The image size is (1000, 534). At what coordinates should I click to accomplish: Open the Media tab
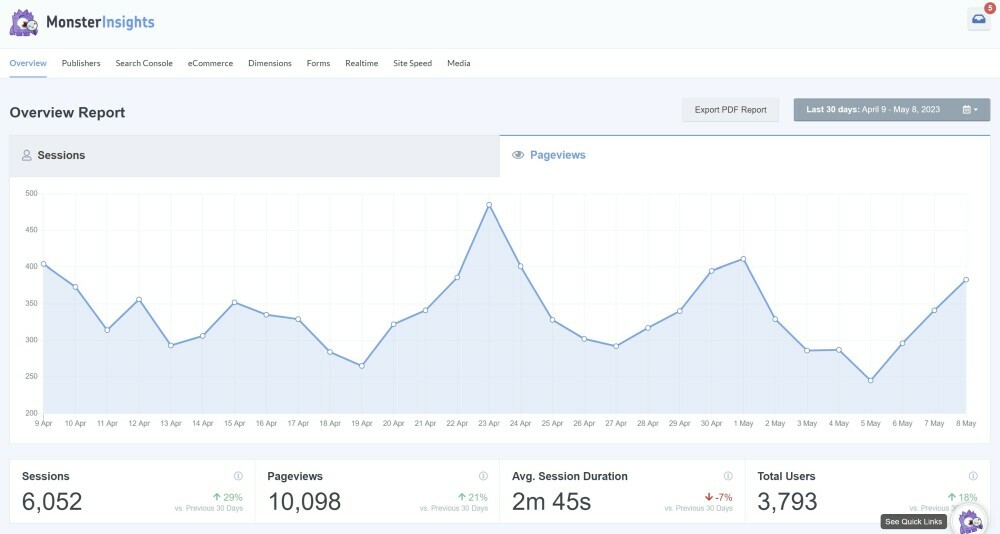click(x=458, y=63)
